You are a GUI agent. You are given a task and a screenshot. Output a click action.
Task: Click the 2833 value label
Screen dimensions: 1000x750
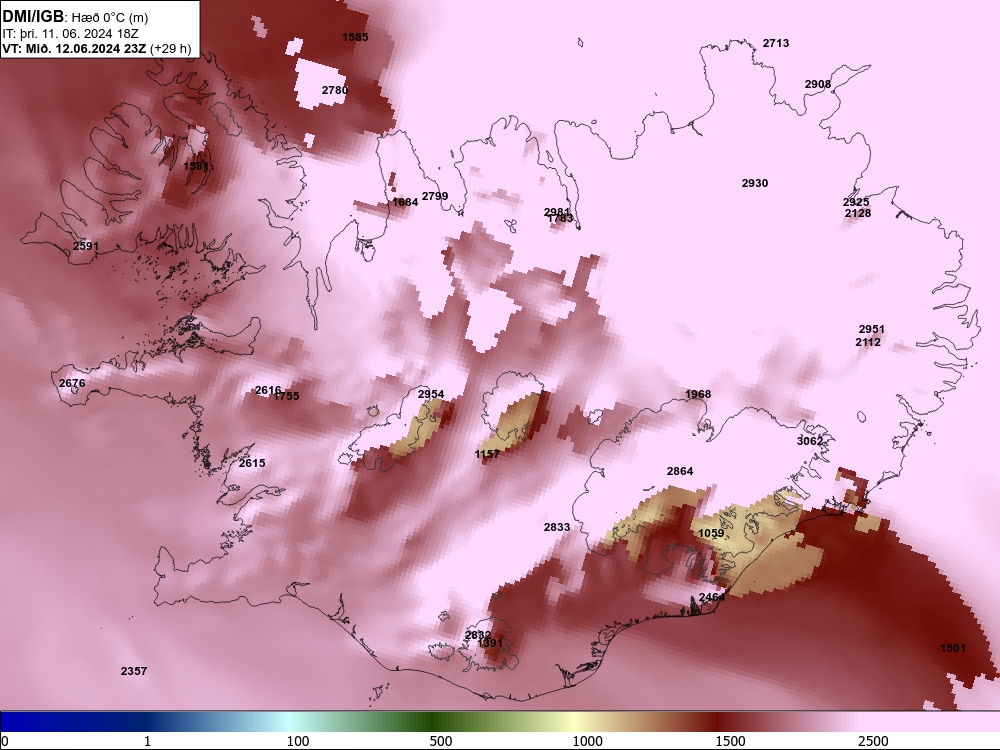click(x=557, y=527)
